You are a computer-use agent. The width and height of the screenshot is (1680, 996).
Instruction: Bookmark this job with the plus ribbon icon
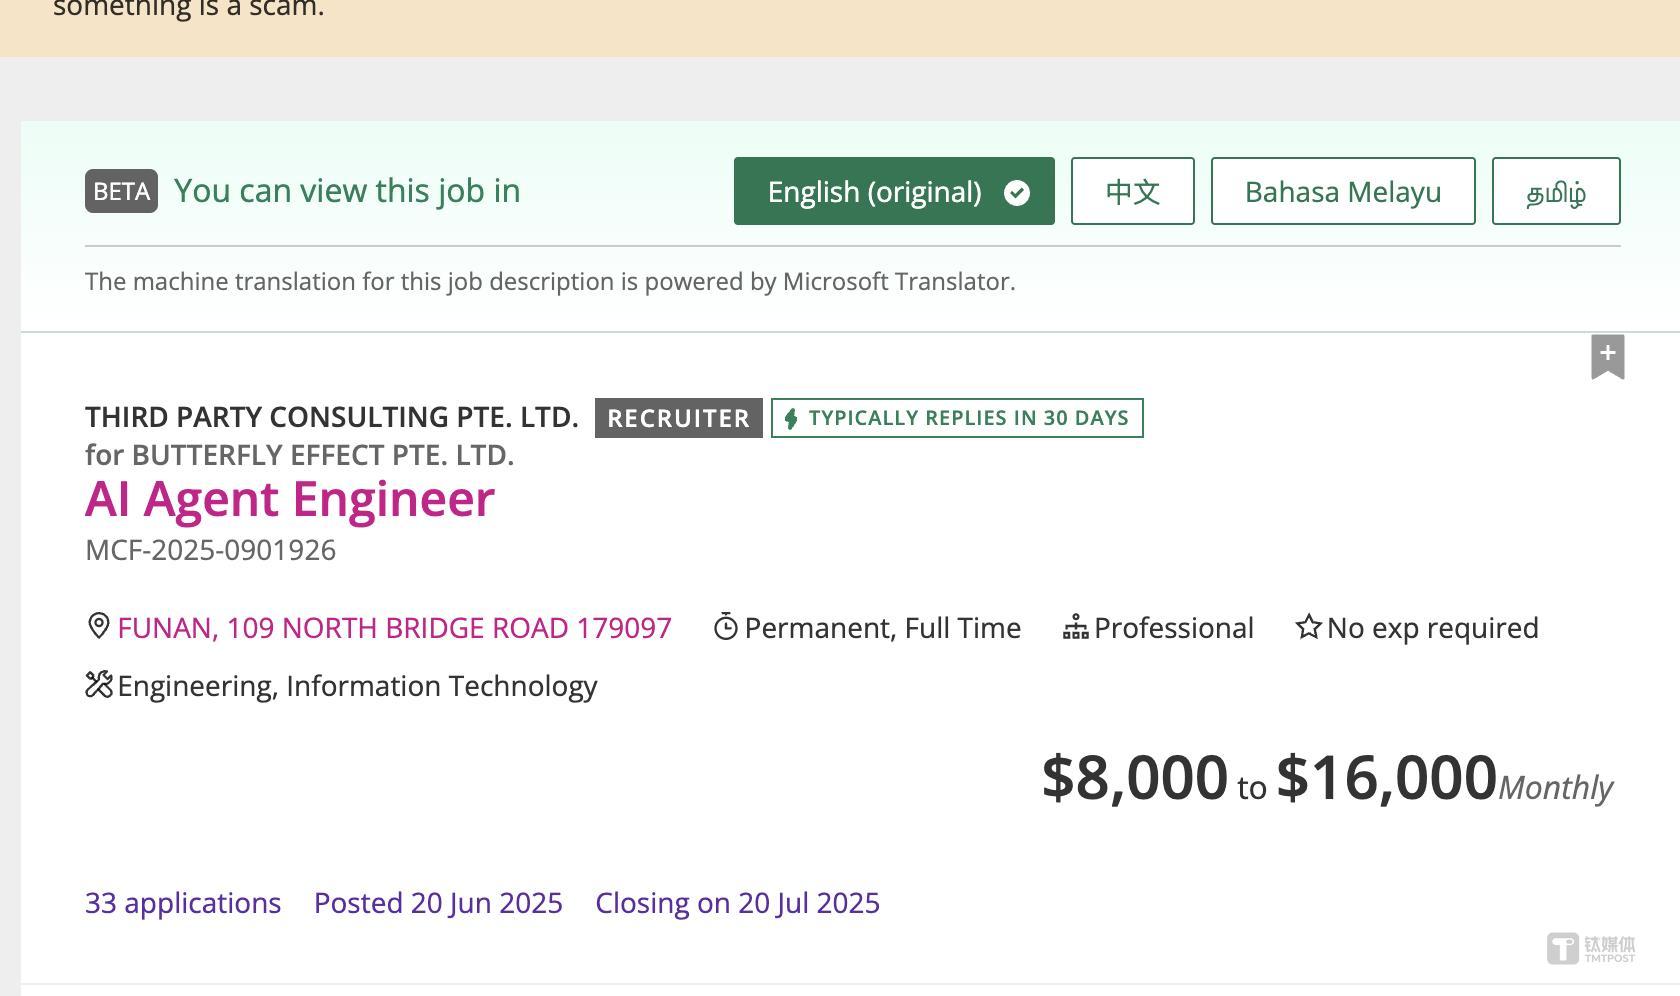pyautogui.click(x=1608, y=357)
